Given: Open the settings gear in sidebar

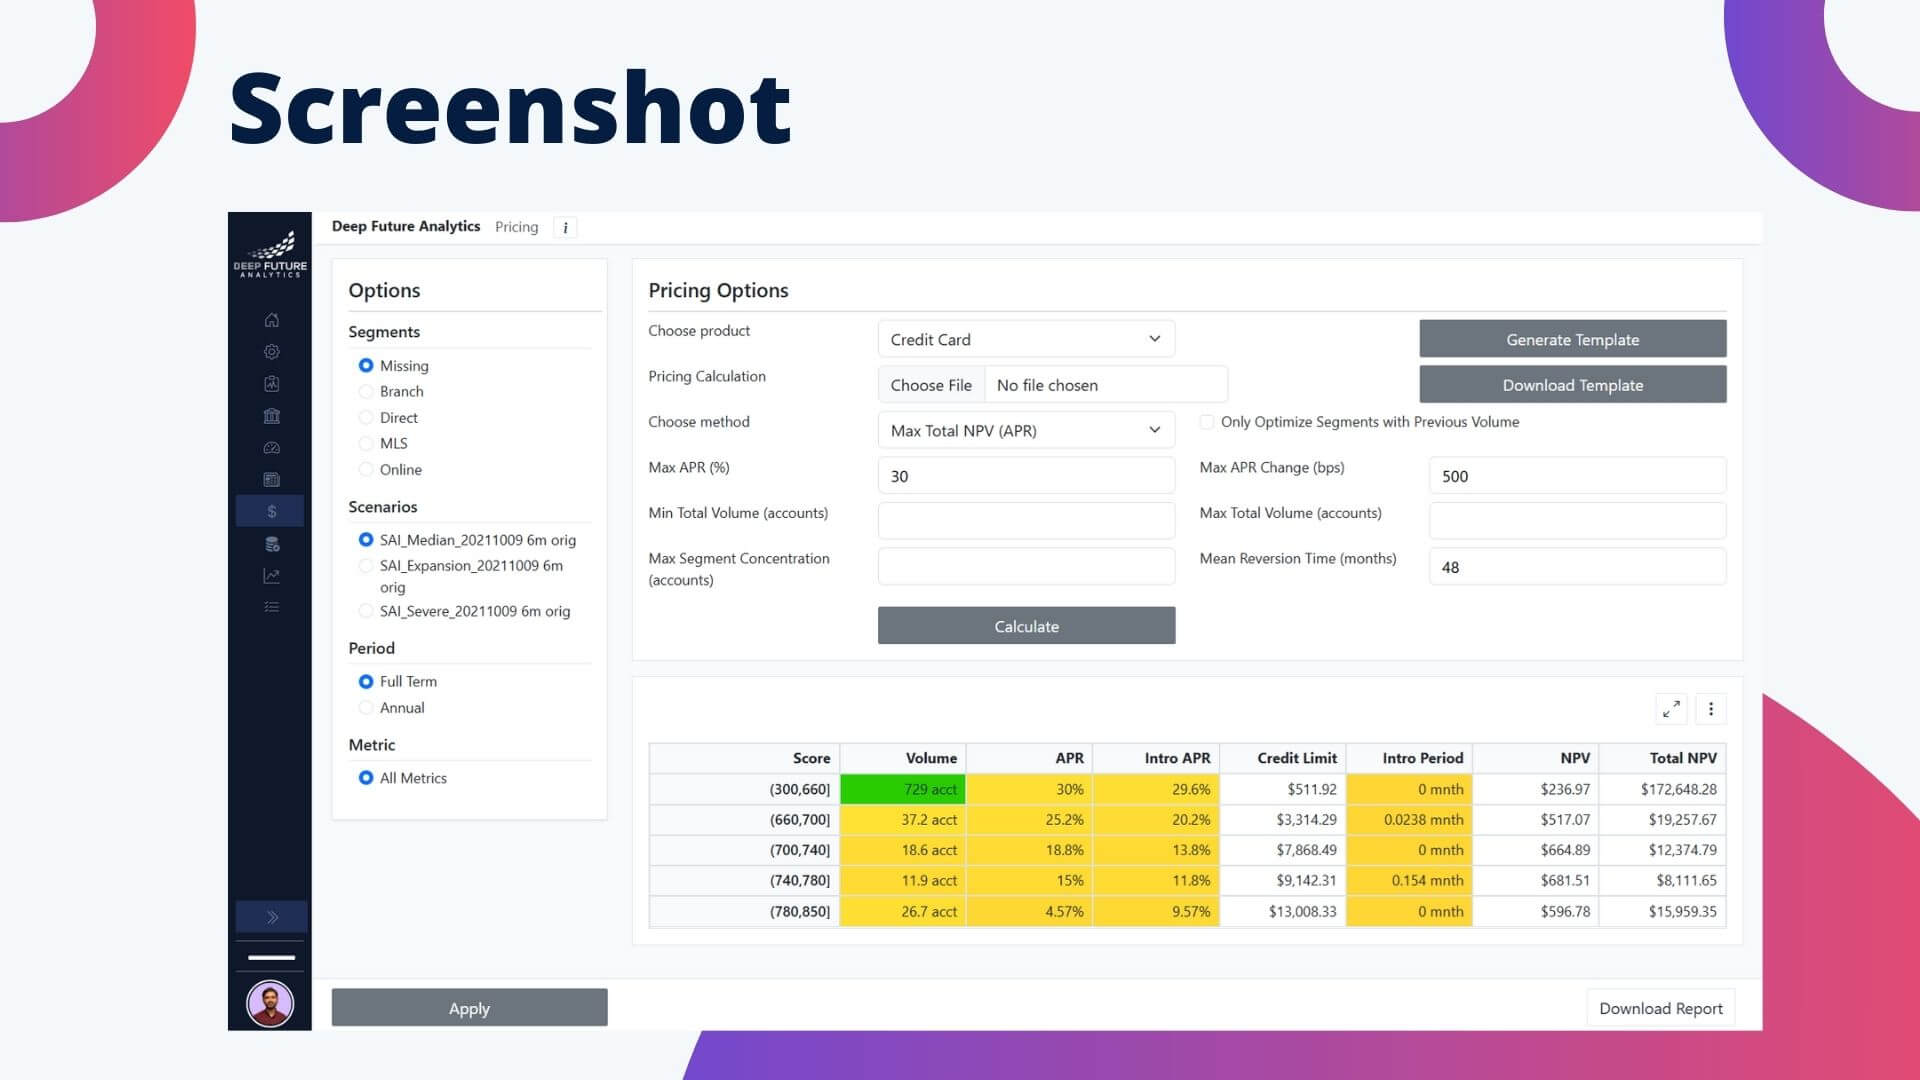Looking at the screenshot, I should tap(271, 352).
